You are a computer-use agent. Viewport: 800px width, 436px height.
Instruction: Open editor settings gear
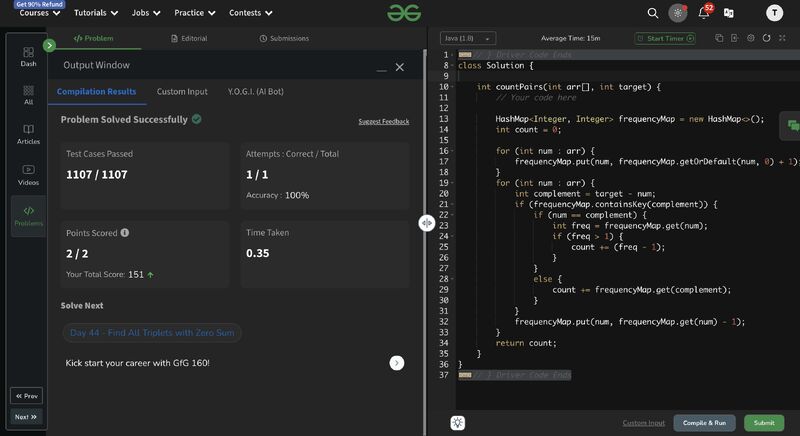tap(751, 38)
